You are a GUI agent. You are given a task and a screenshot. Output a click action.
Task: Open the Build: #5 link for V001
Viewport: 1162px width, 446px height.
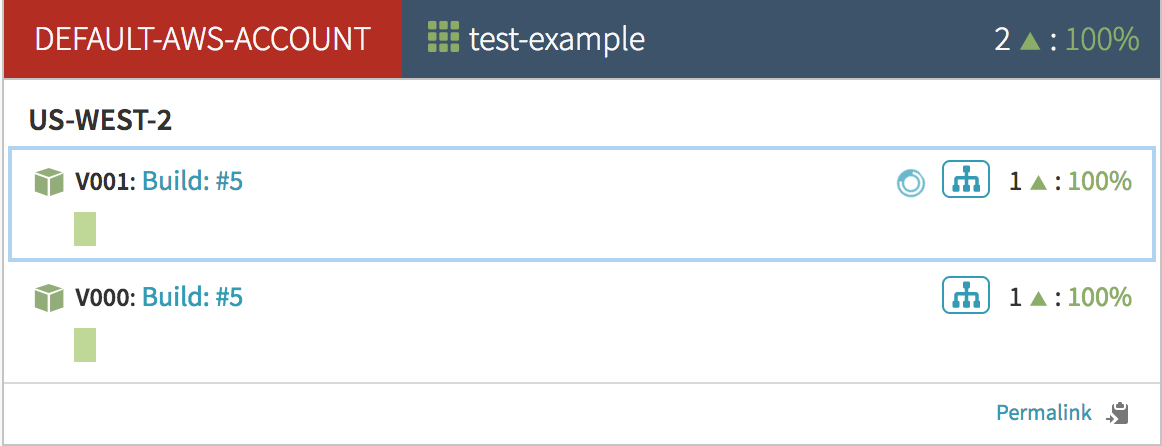pyautogui.click(x=193, y=182)
